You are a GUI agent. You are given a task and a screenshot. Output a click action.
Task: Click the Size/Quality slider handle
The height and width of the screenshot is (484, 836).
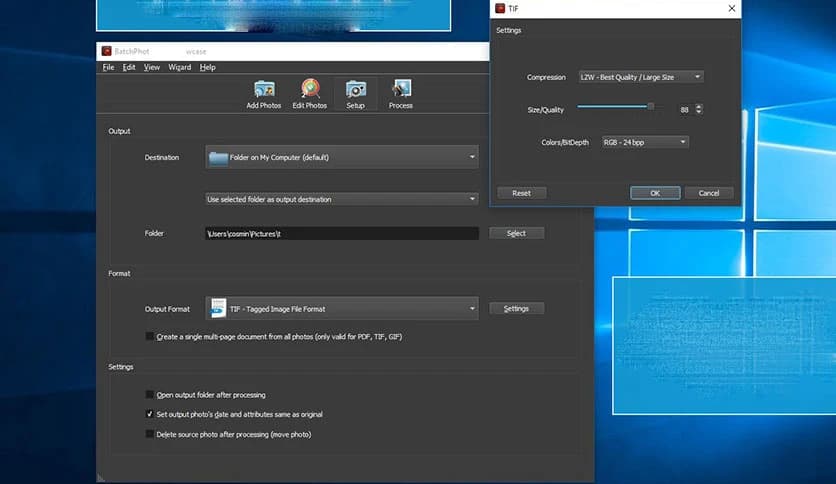pyautogui.click(x=651, y=105)
